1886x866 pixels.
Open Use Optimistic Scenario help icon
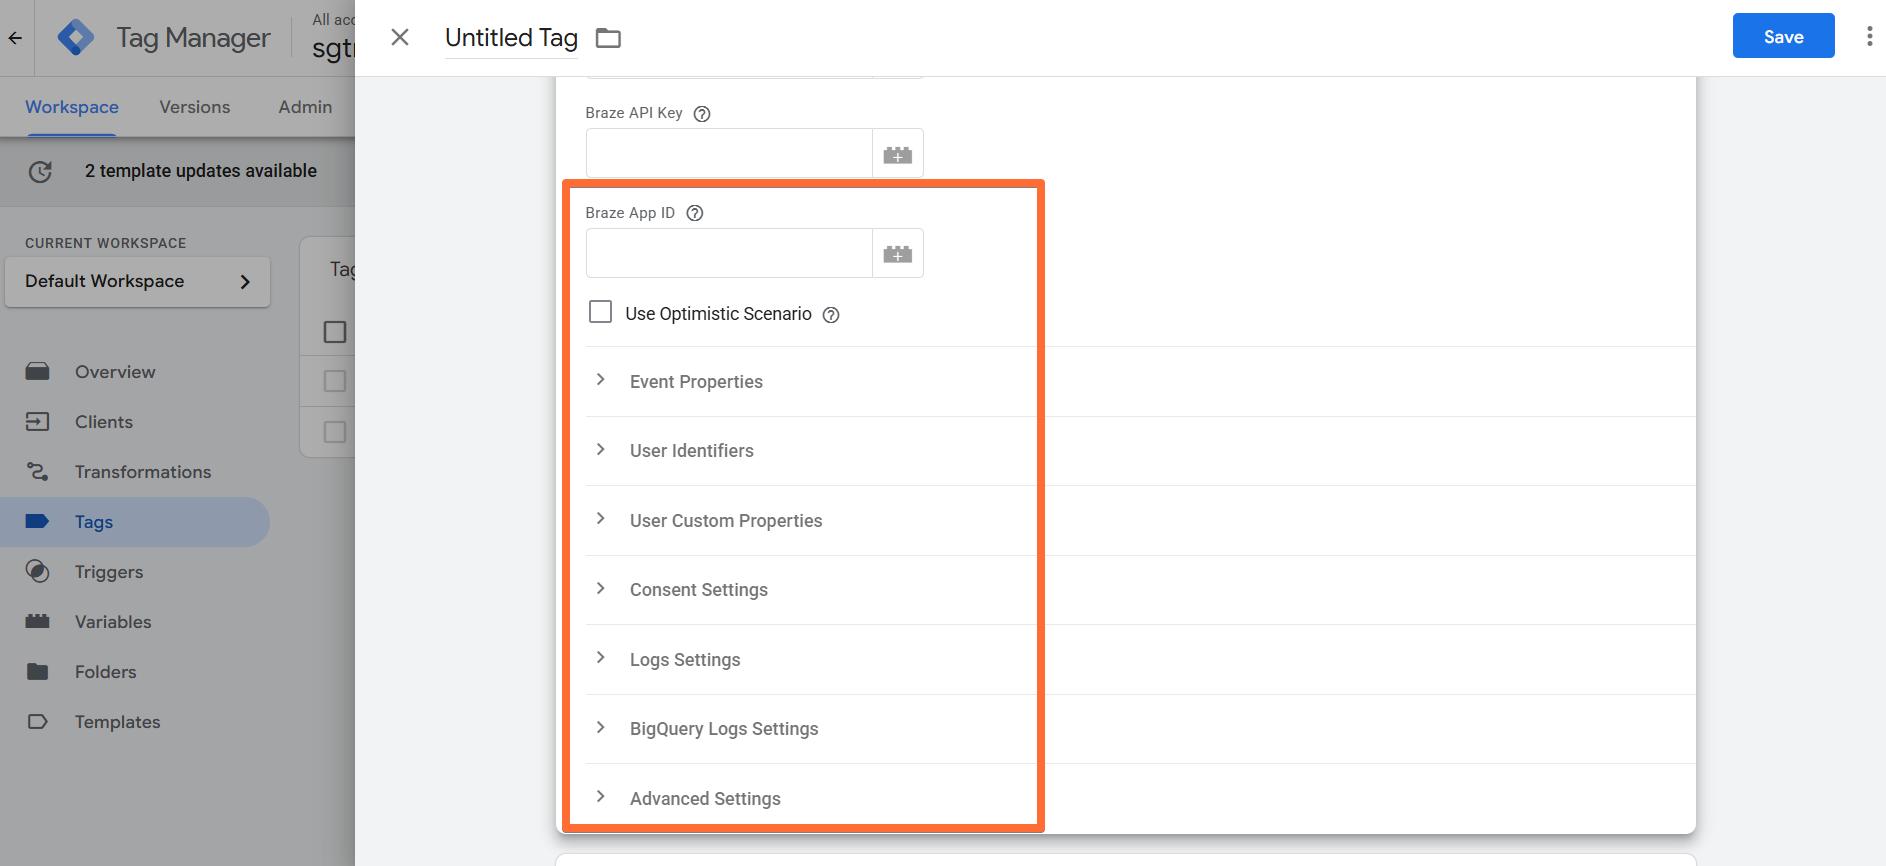pyautogui.click(x=831, y=315)
